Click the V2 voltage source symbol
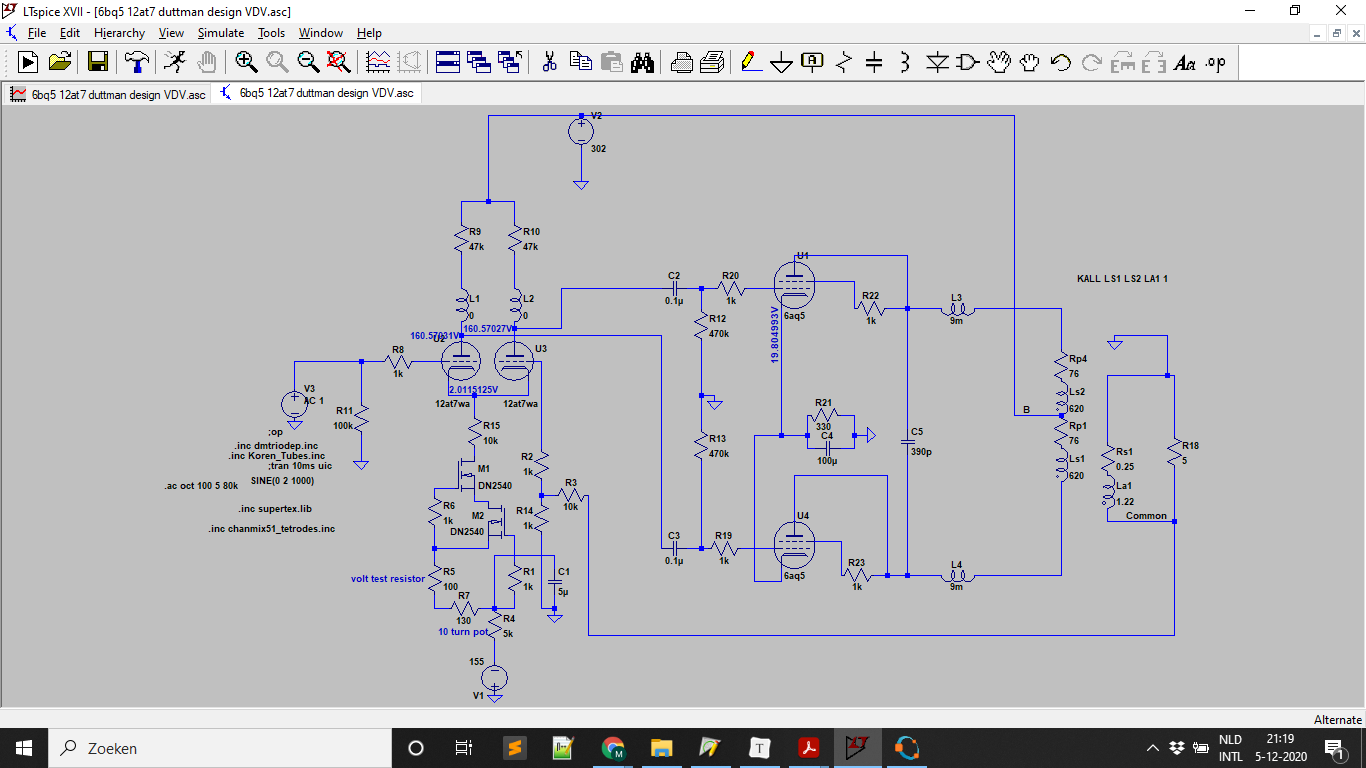 coord(580,131)
